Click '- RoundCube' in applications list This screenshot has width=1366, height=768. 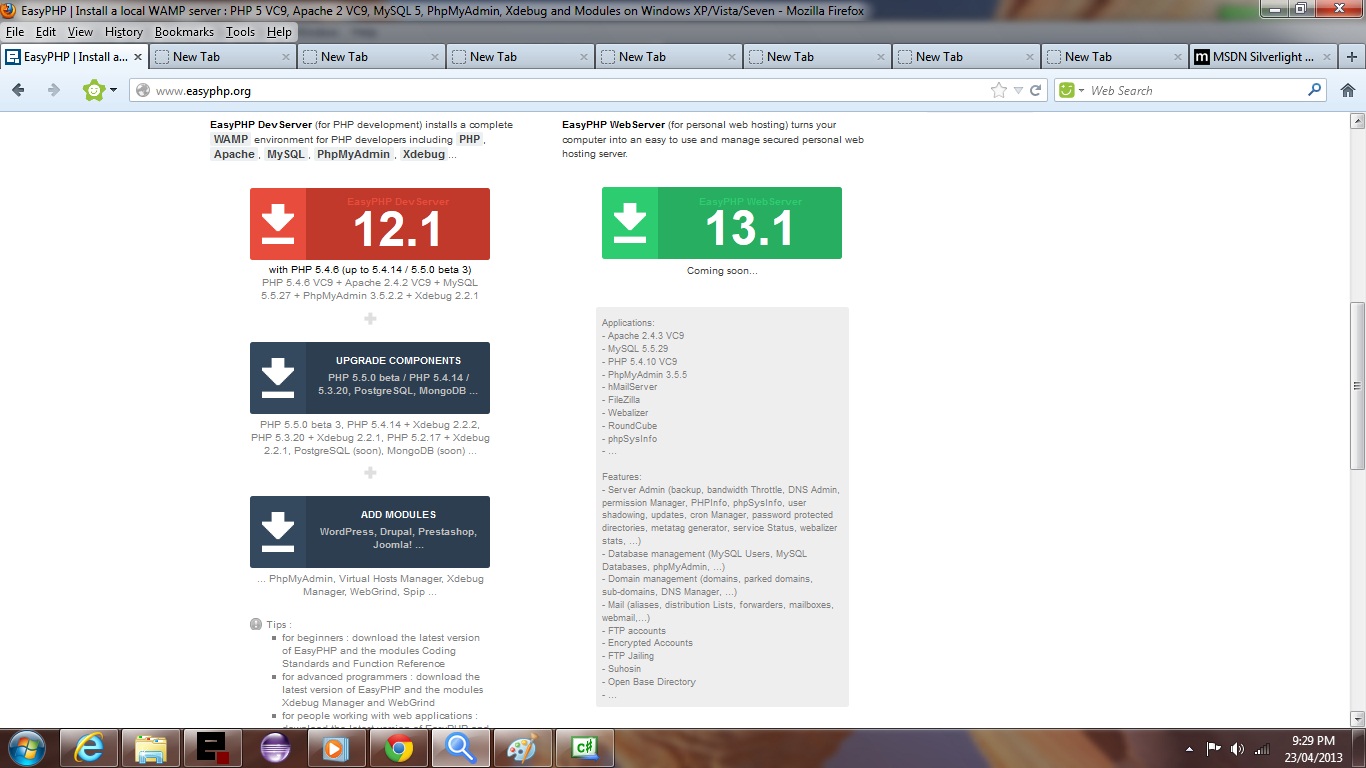pyautogui.click(x=629, y=426)
